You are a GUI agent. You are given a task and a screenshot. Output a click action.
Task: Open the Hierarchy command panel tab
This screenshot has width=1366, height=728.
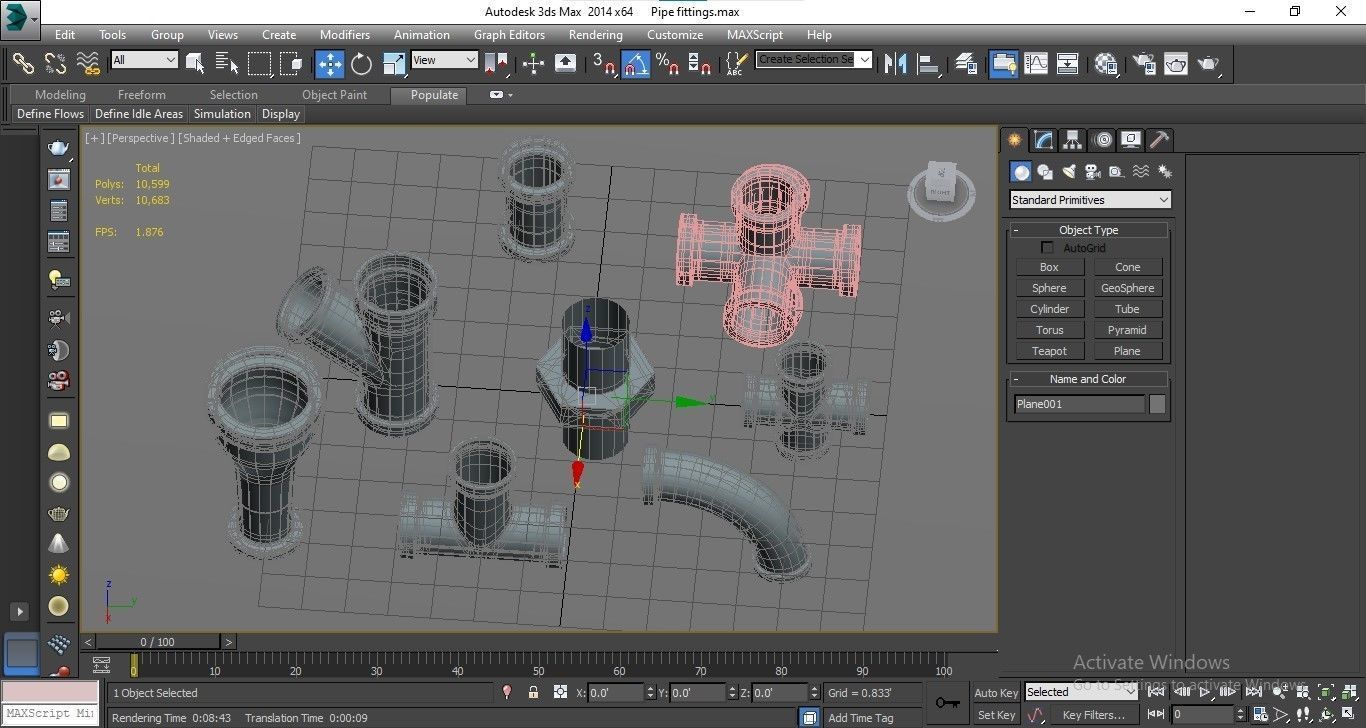click(1072, 140)
